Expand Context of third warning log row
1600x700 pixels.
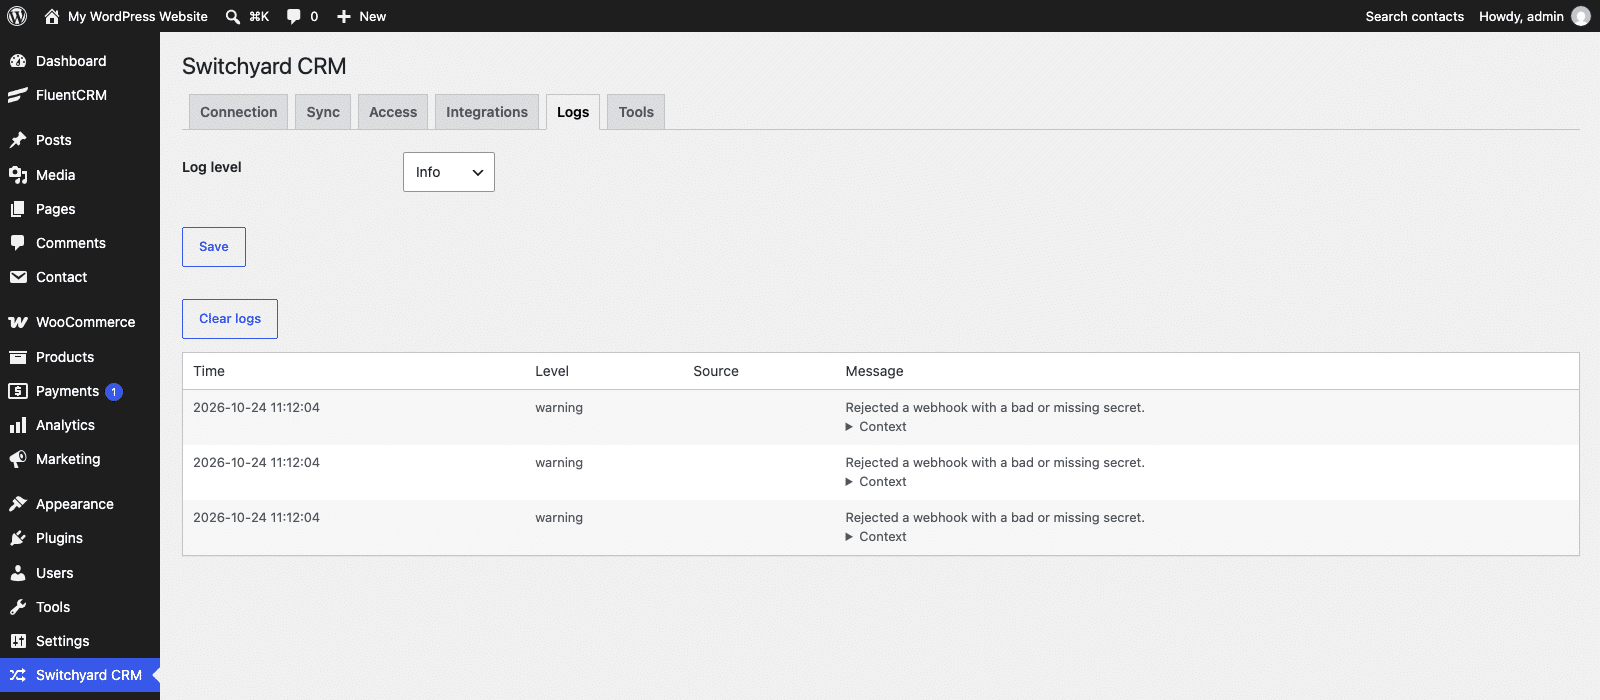tap(876, 537)
